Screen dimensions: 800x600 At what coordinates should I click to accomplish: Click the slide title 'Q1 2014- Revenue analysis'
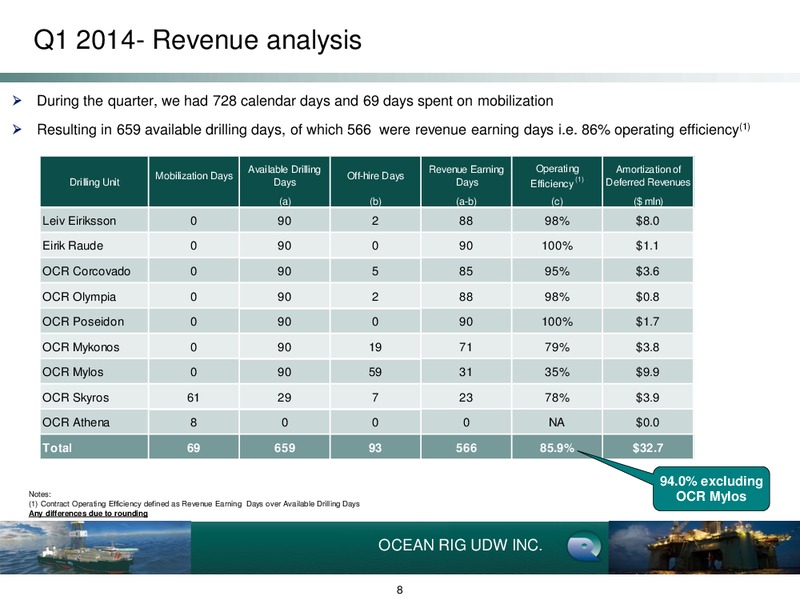coord(197,40)
